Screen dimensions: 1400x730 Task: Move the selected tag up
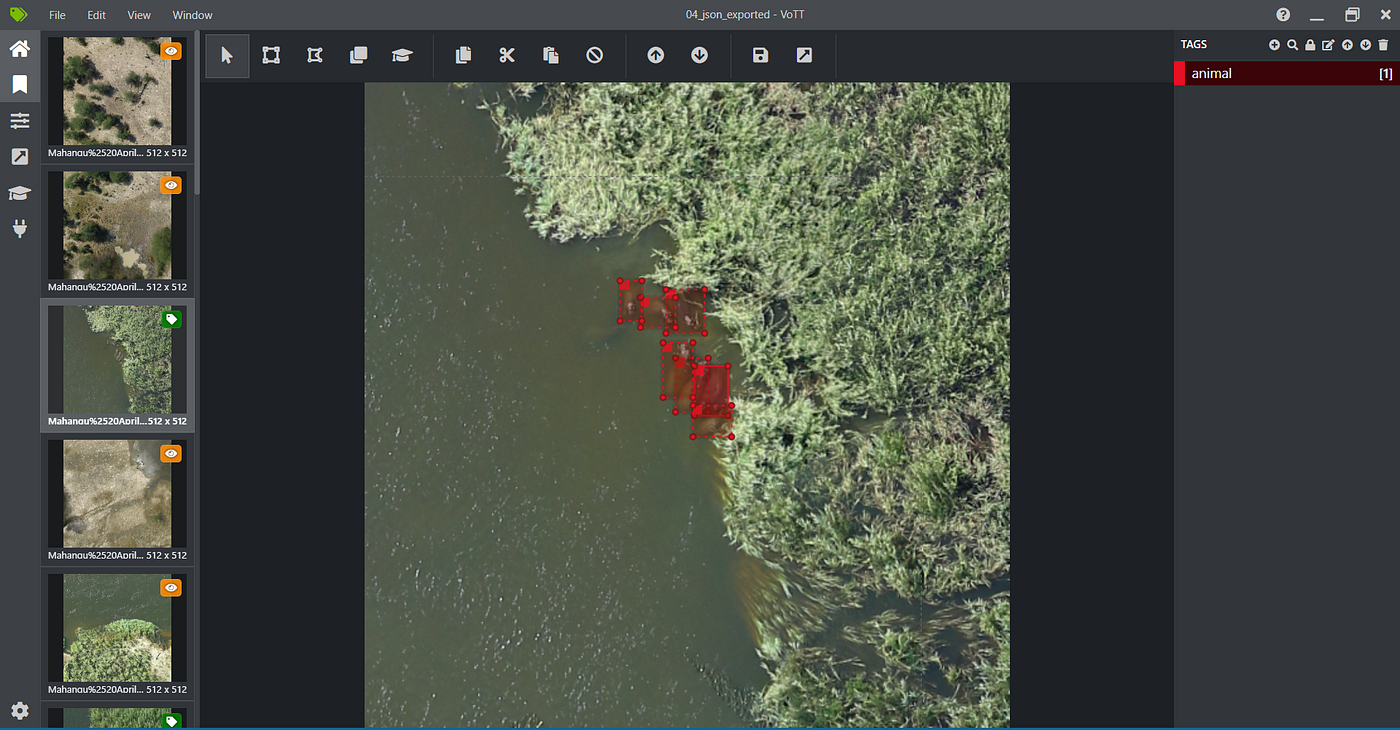(1347, 45)
